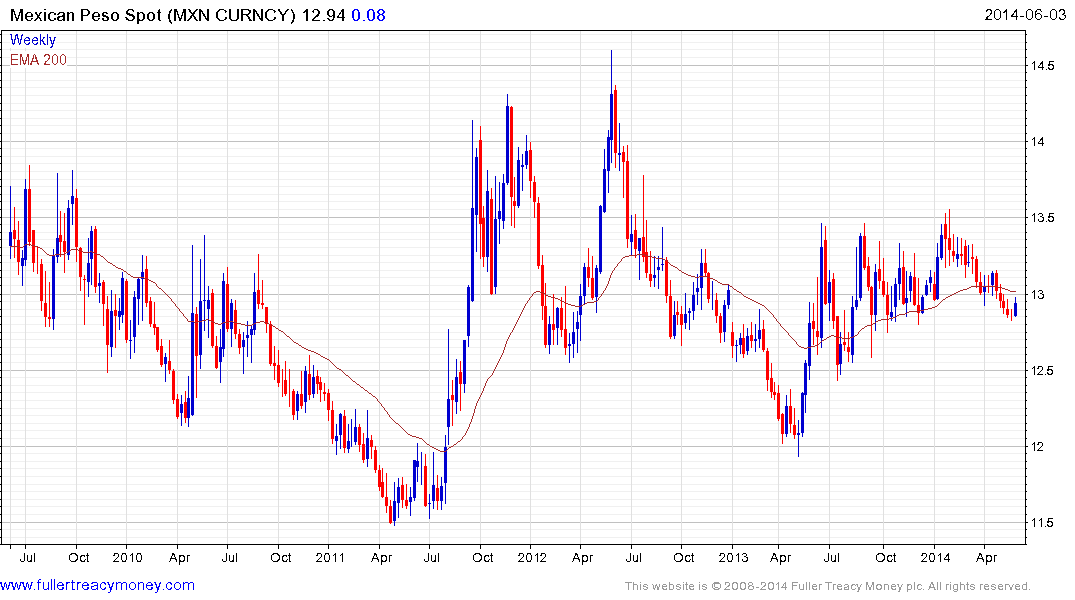This screenshot has height=600, width=1075.
Task: Click the 2010 year marker on the time axis
Action: point(128,557)
